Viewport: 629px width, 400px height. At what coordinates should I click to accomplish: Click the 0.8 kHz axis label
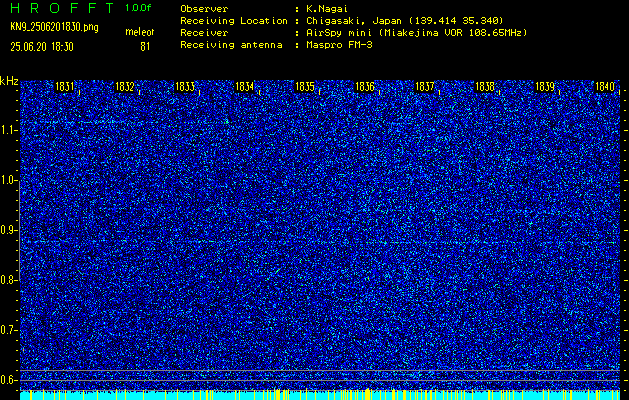coord(8,280)
